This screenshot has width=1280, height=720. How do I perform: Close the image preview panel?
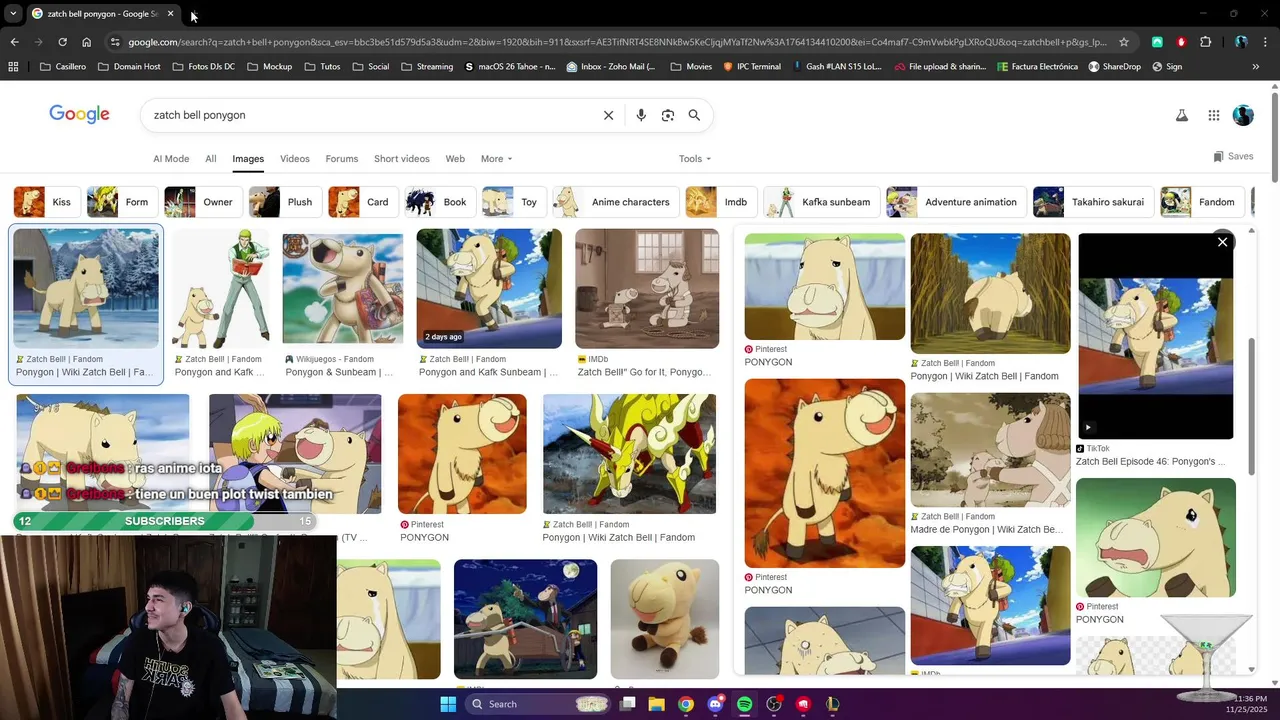coord(1222,242)
